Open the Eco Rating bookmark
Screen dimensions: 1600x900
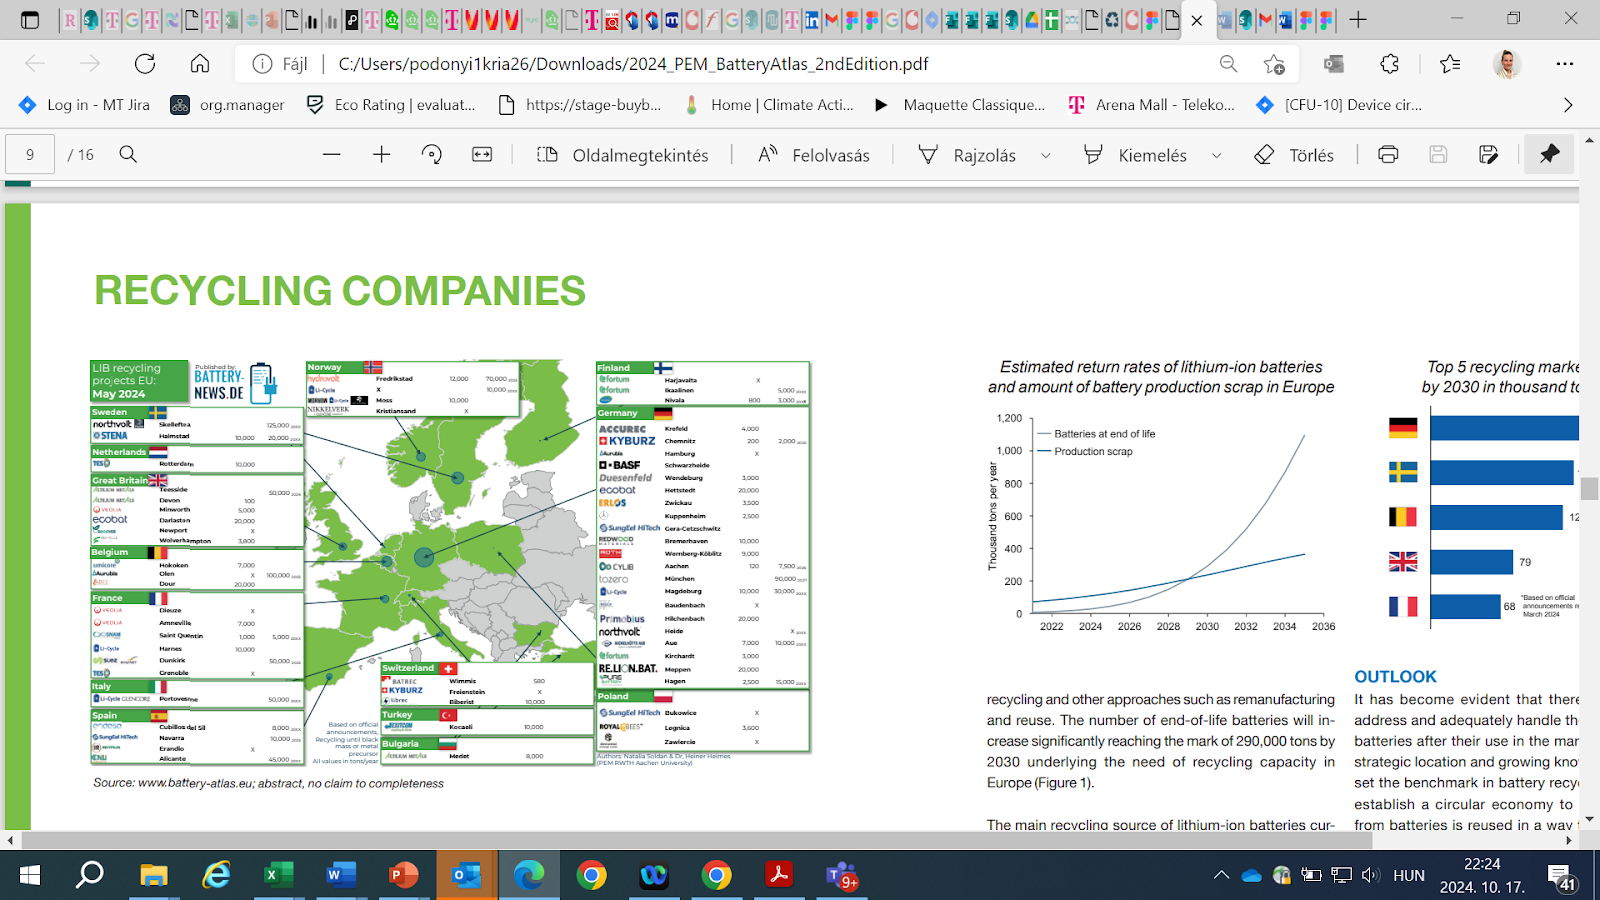coord(391,104)
